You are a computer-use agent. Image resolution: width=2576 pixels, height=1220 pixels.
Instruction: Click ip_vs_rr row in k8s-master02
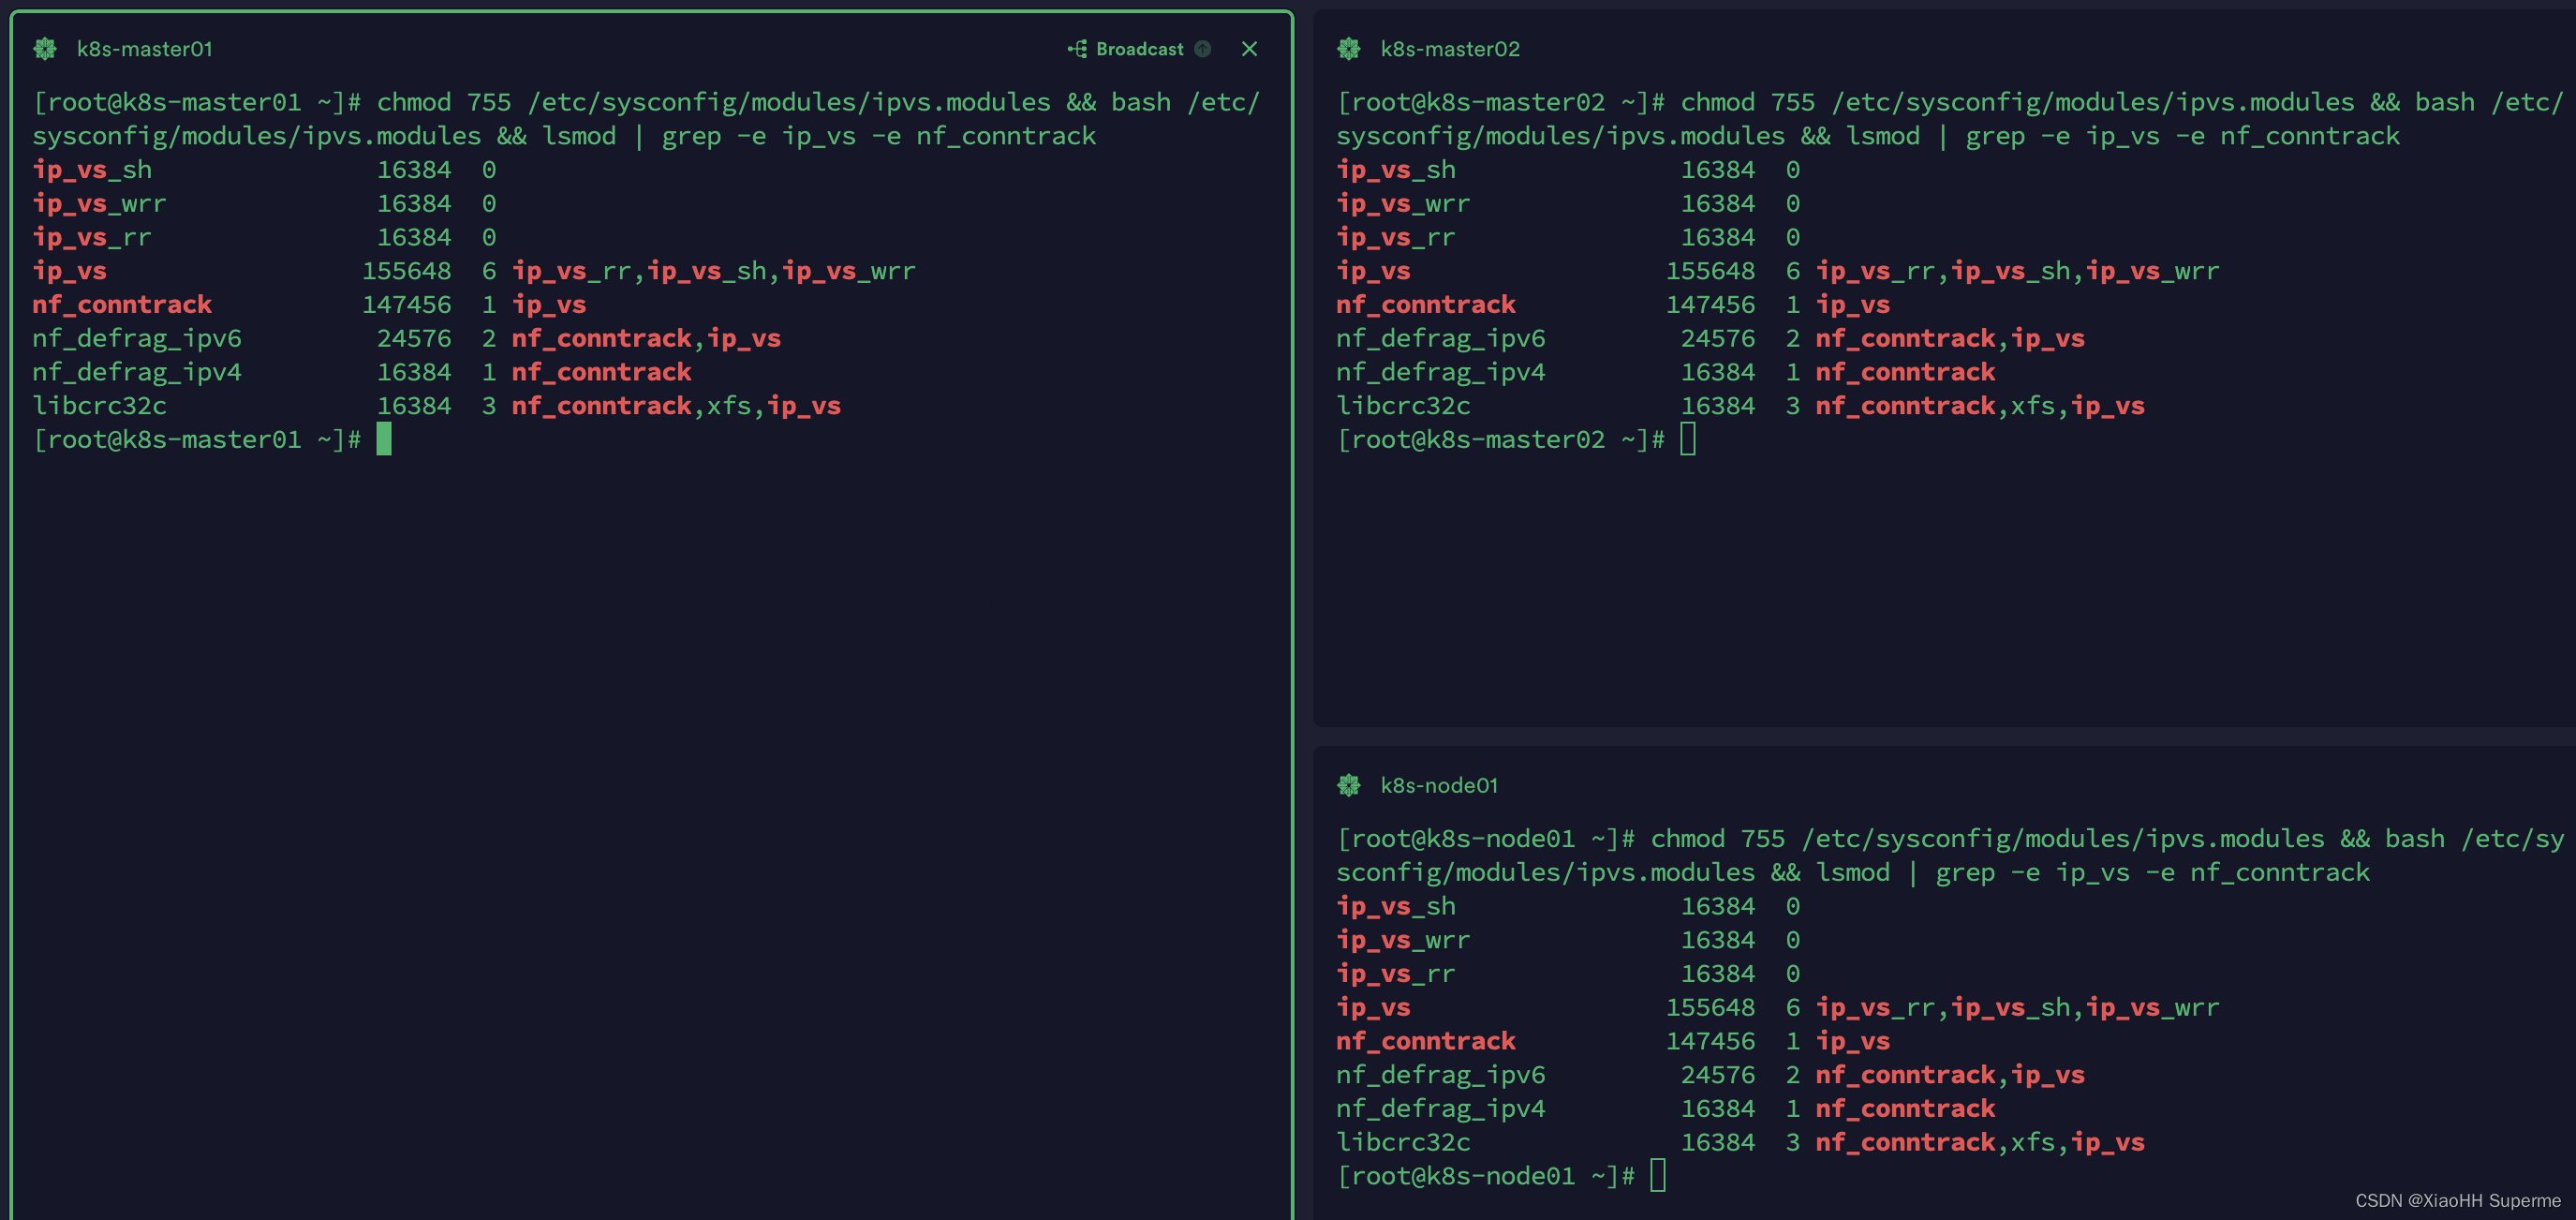1568,238
